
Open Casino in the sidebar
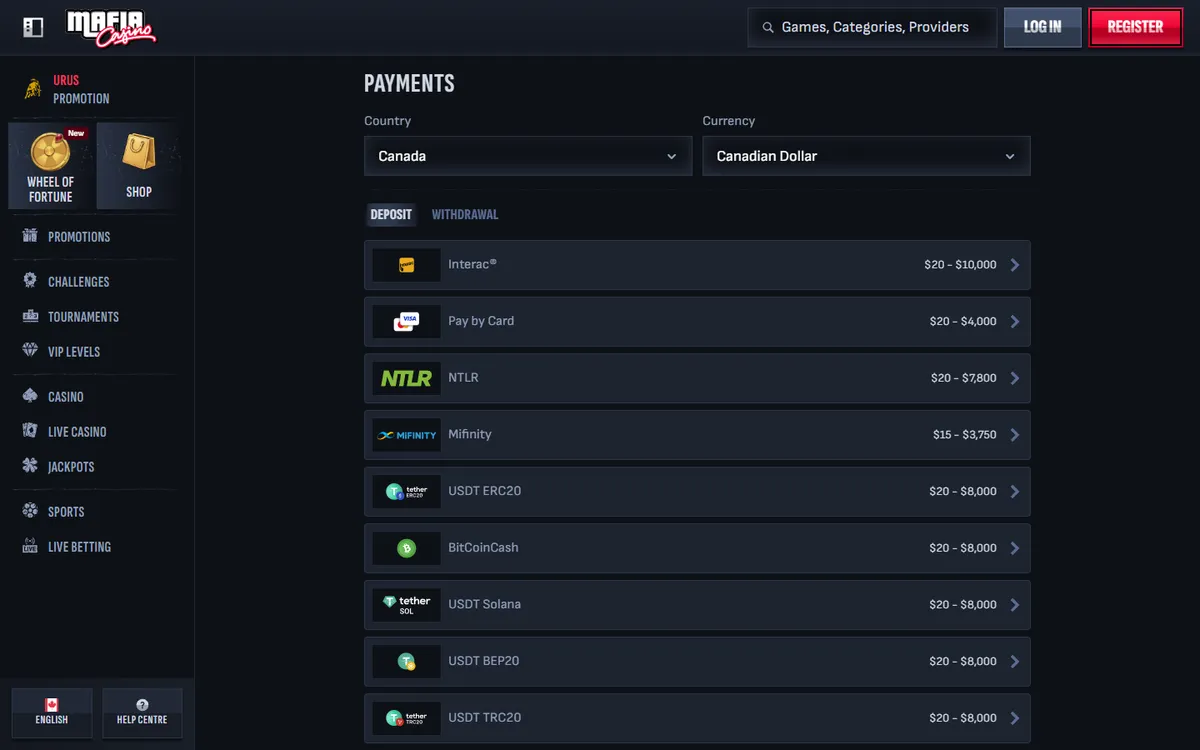coord(66,397)
